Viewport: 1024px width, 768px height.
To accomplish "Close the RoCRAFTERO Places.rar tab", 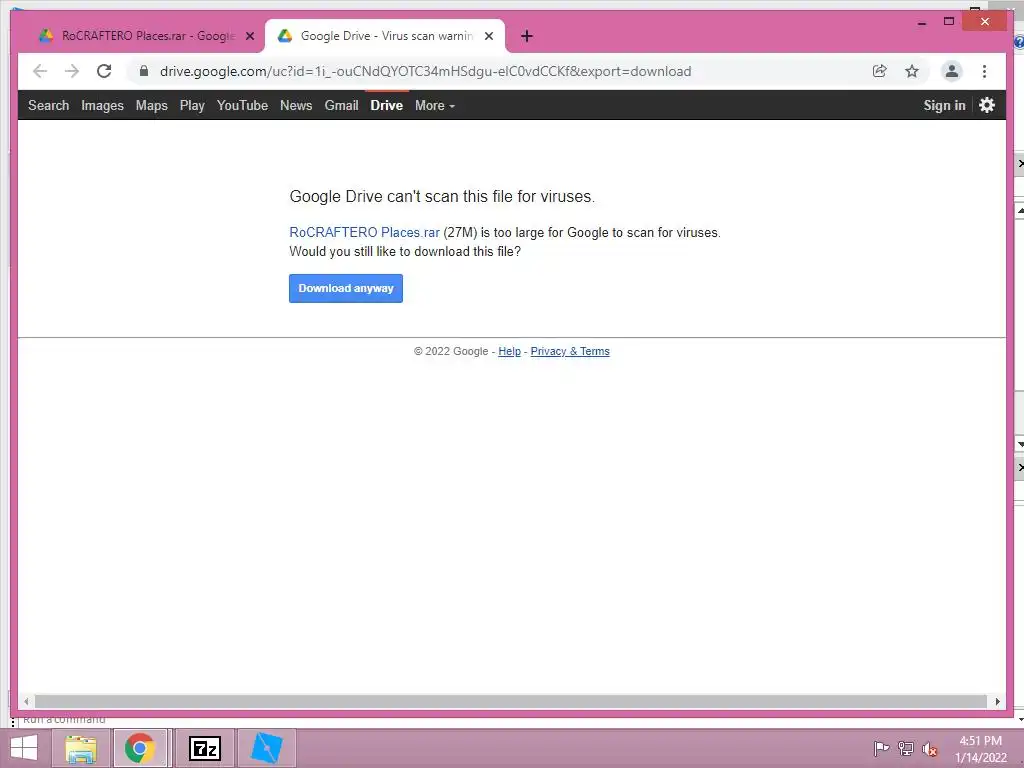I will pyautogui.click(x=249, y=36).
